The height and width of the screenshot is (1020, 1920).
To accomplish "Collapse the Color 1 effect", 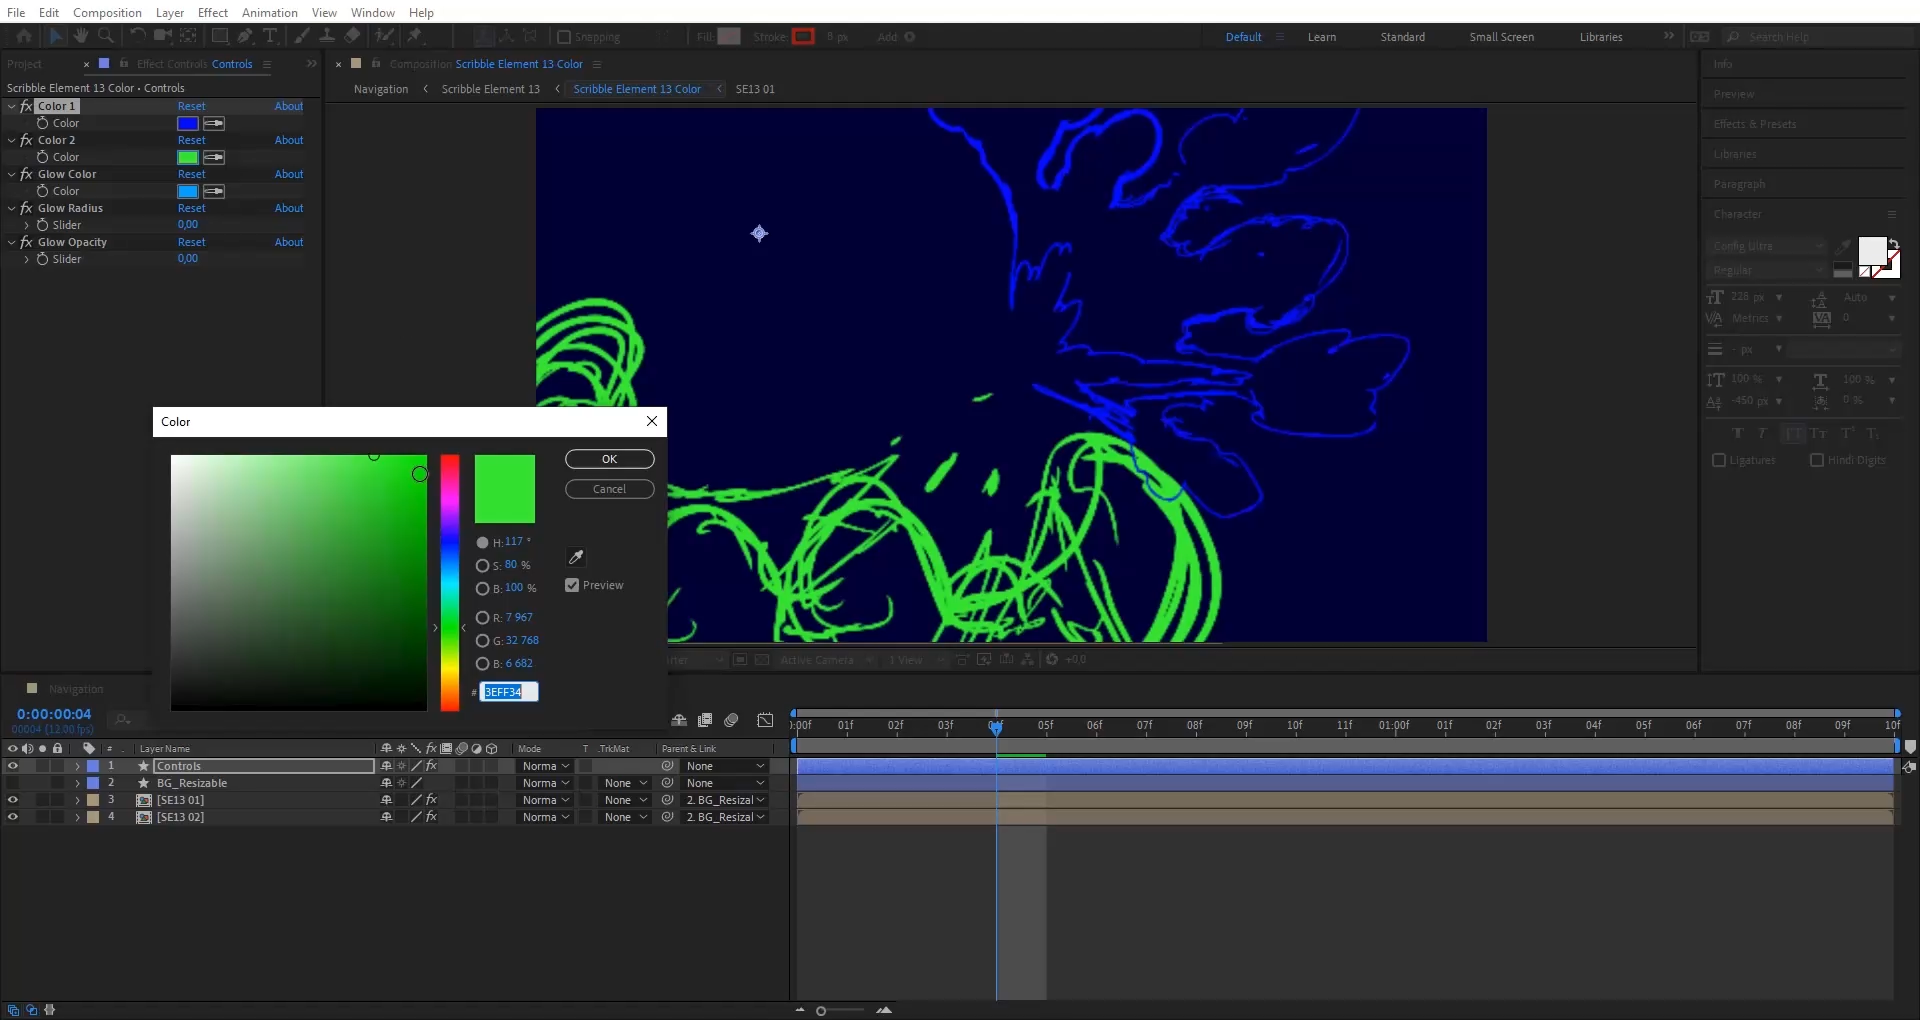I will [x=11, y=106].
